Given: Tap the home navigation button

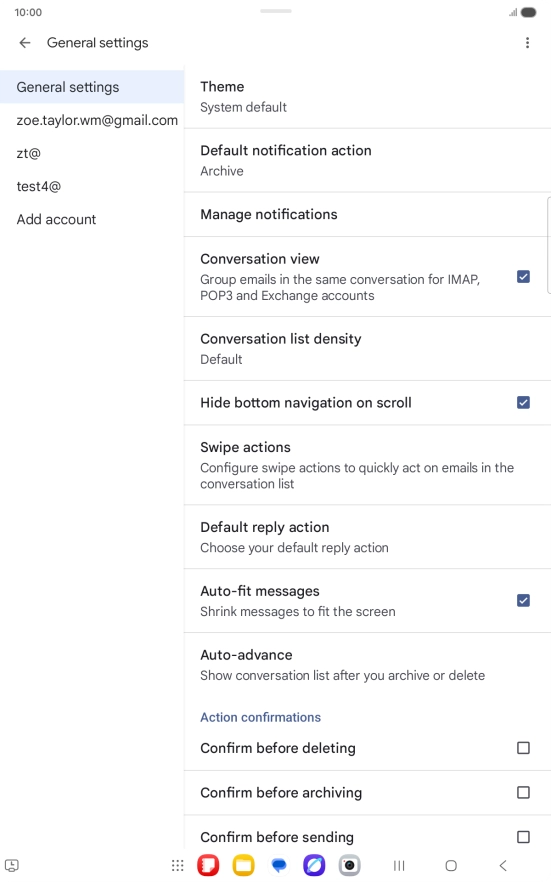Looking at the screenshot, I should (451, 866).
